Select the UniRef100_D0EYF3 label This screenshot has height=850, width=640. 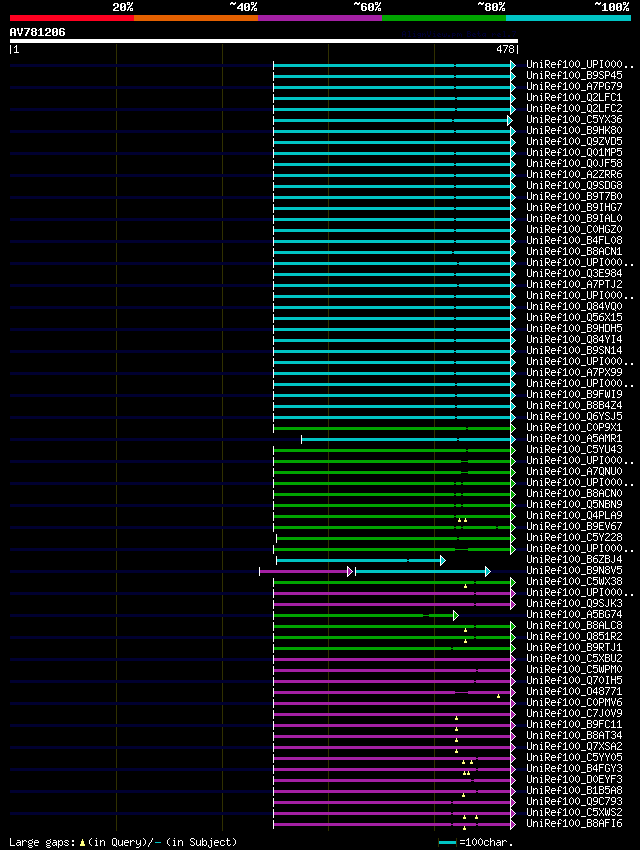point(574,780)
